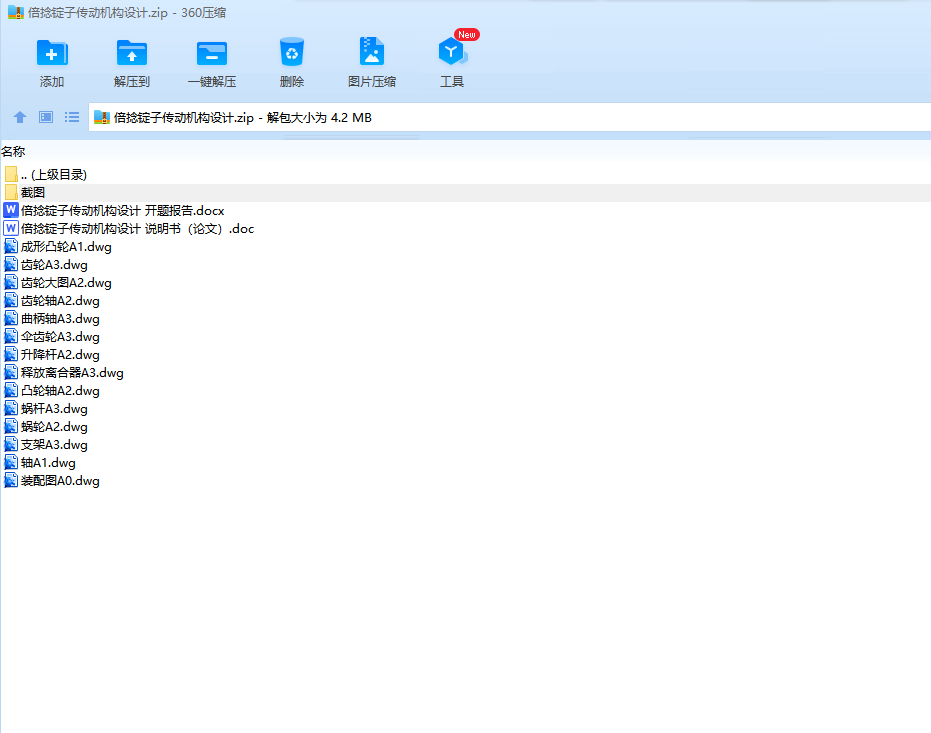931x733 pixels.
Task: Click the address bar path field
Action: [x=509, y=118]
